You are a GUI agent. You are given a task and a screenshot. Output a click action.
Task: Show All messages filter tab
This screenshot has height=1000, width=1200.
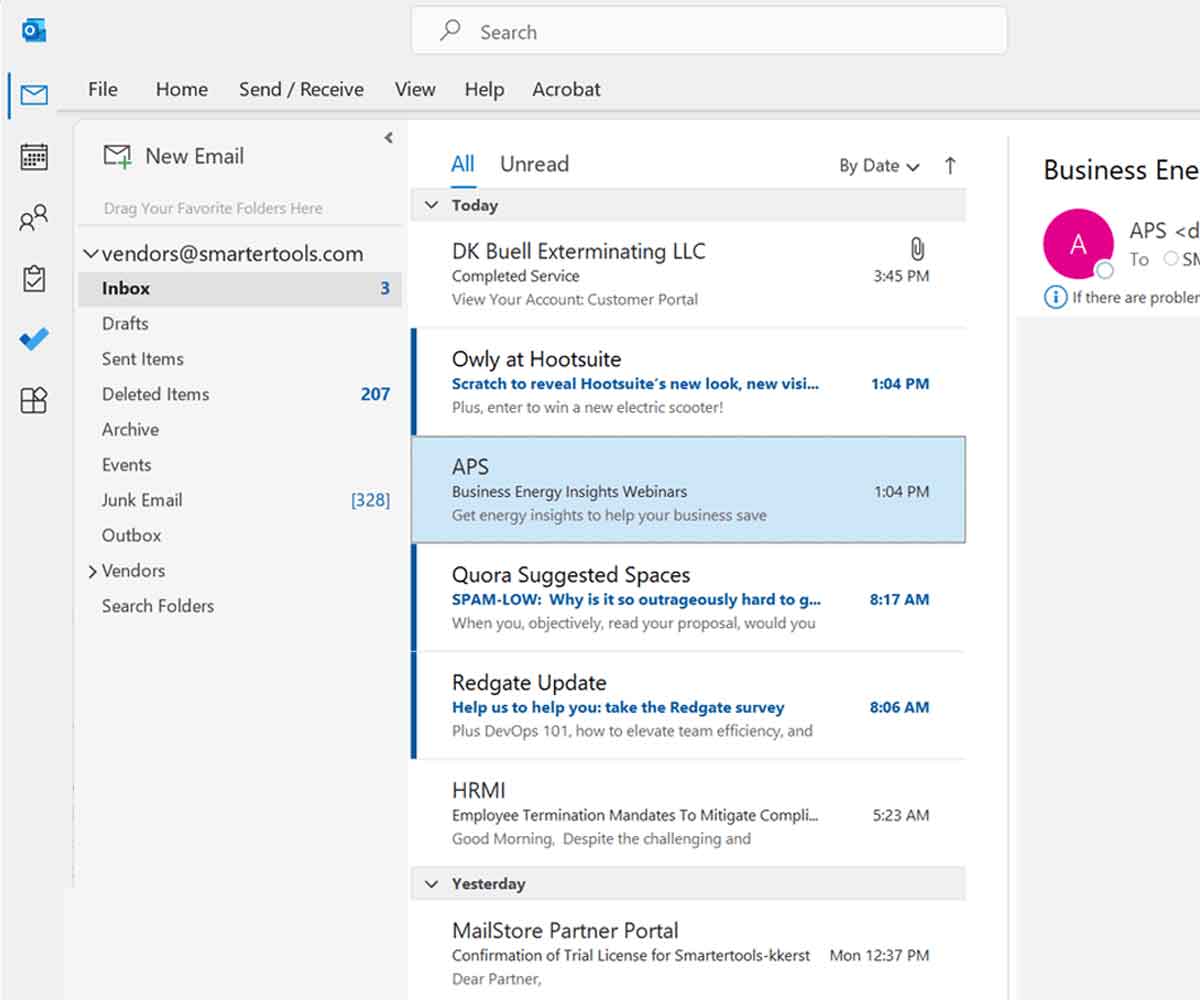point(463,164)
